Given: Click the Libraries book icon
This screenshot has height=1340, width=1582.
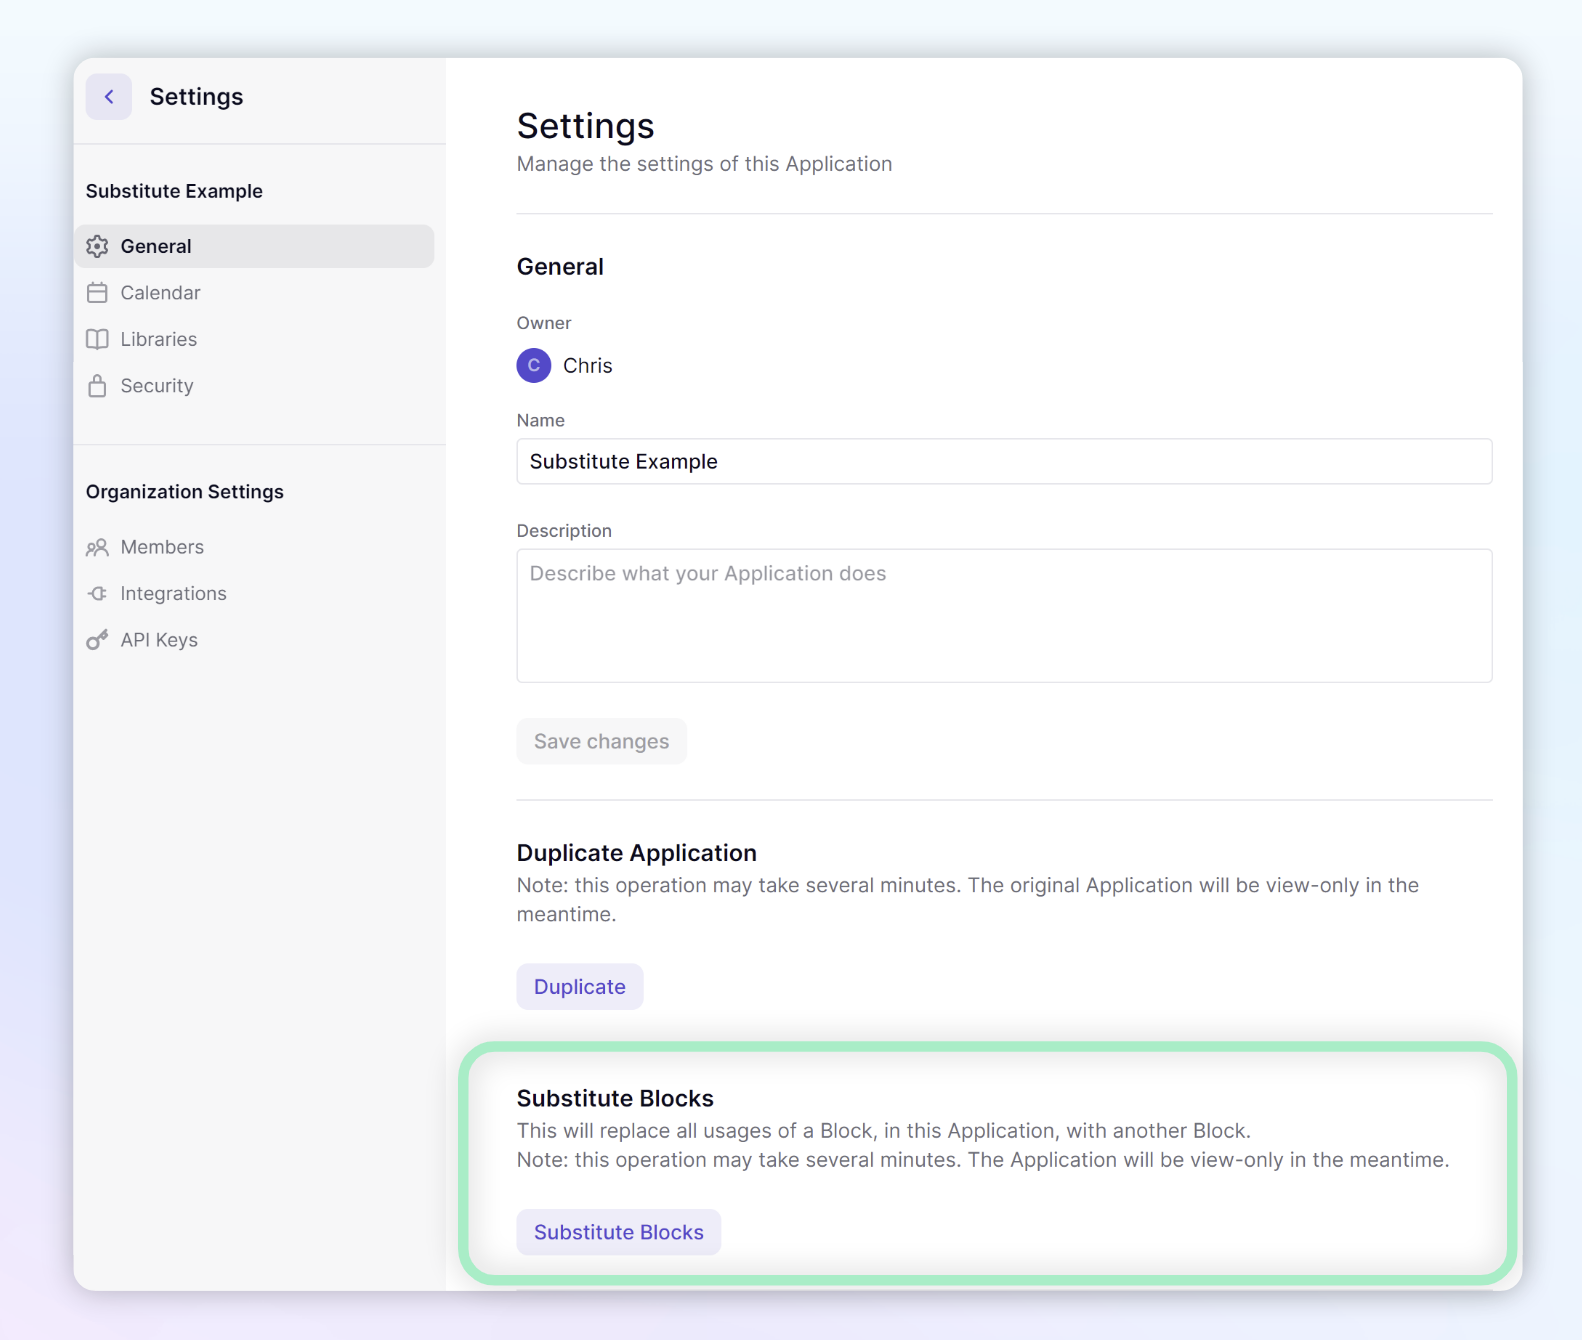Looking at the screenshot, I should pos(97,339).
